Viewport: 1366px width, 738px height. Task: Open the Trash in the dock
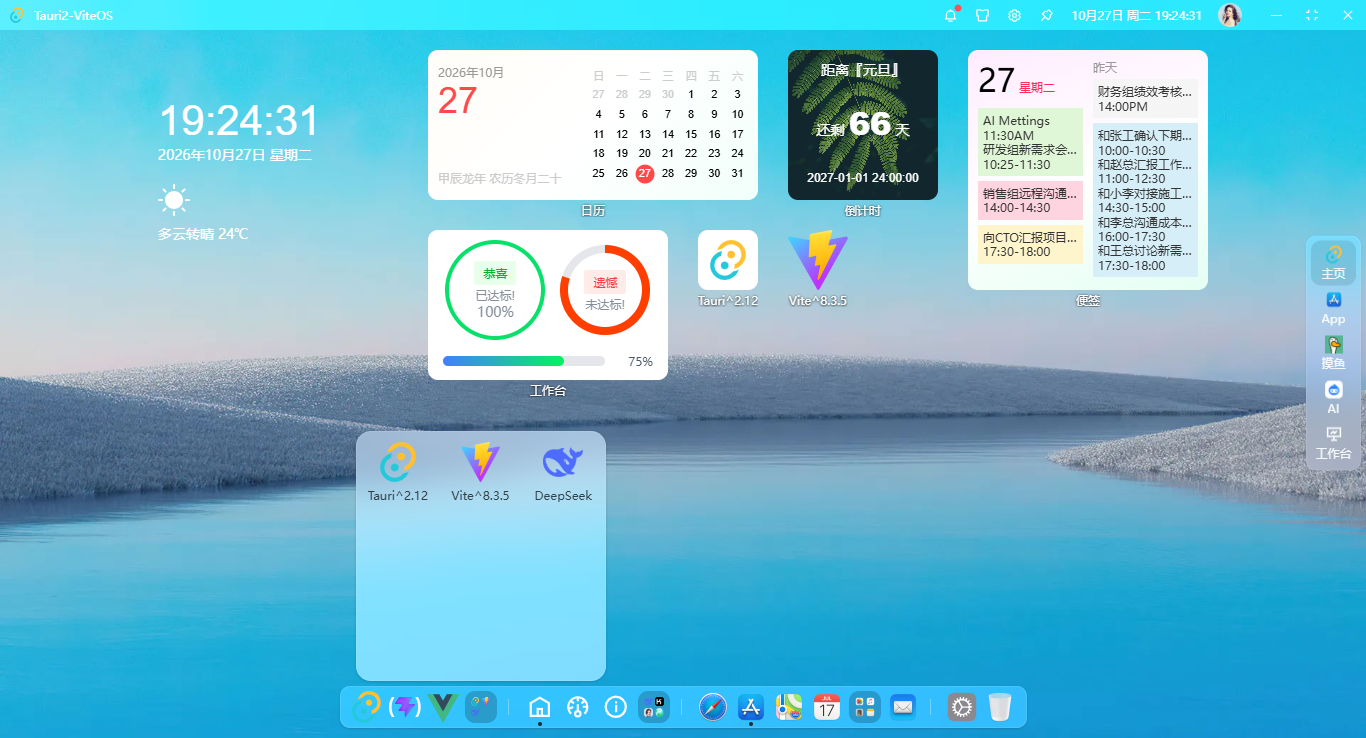[x=1000, y=707]
